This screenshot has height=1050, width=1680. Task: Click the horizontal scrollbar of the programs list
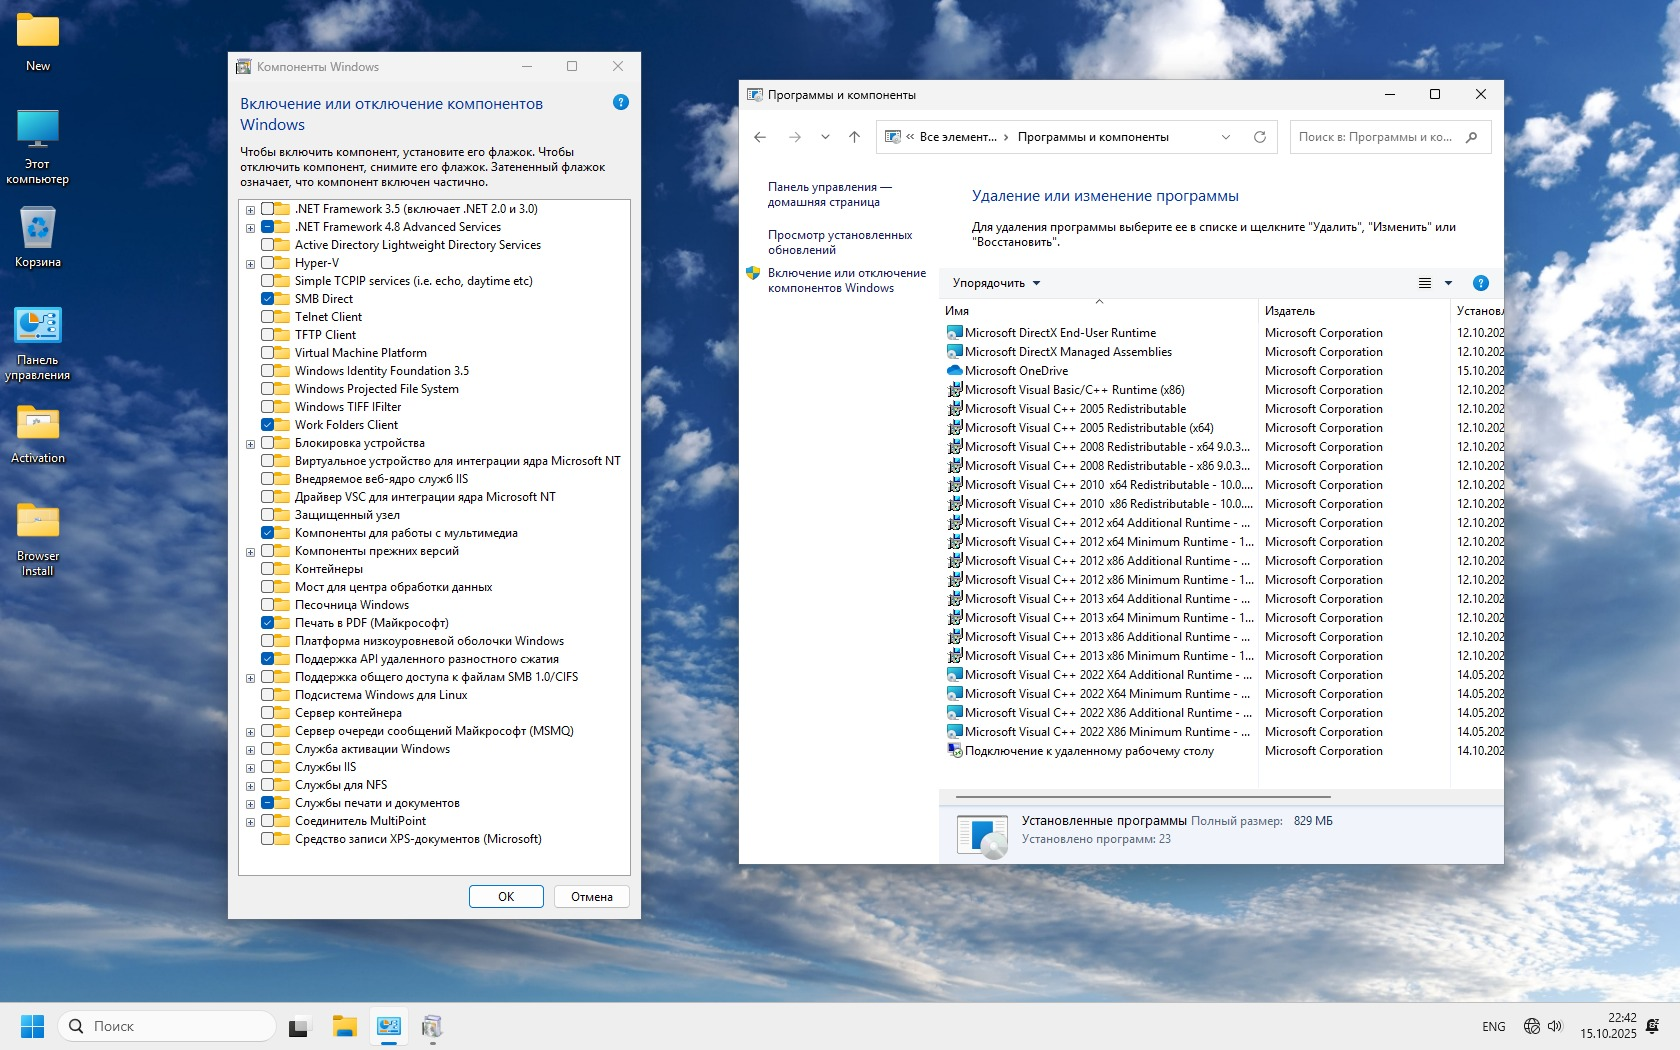pyautogui.click(x=1142, y=797)
